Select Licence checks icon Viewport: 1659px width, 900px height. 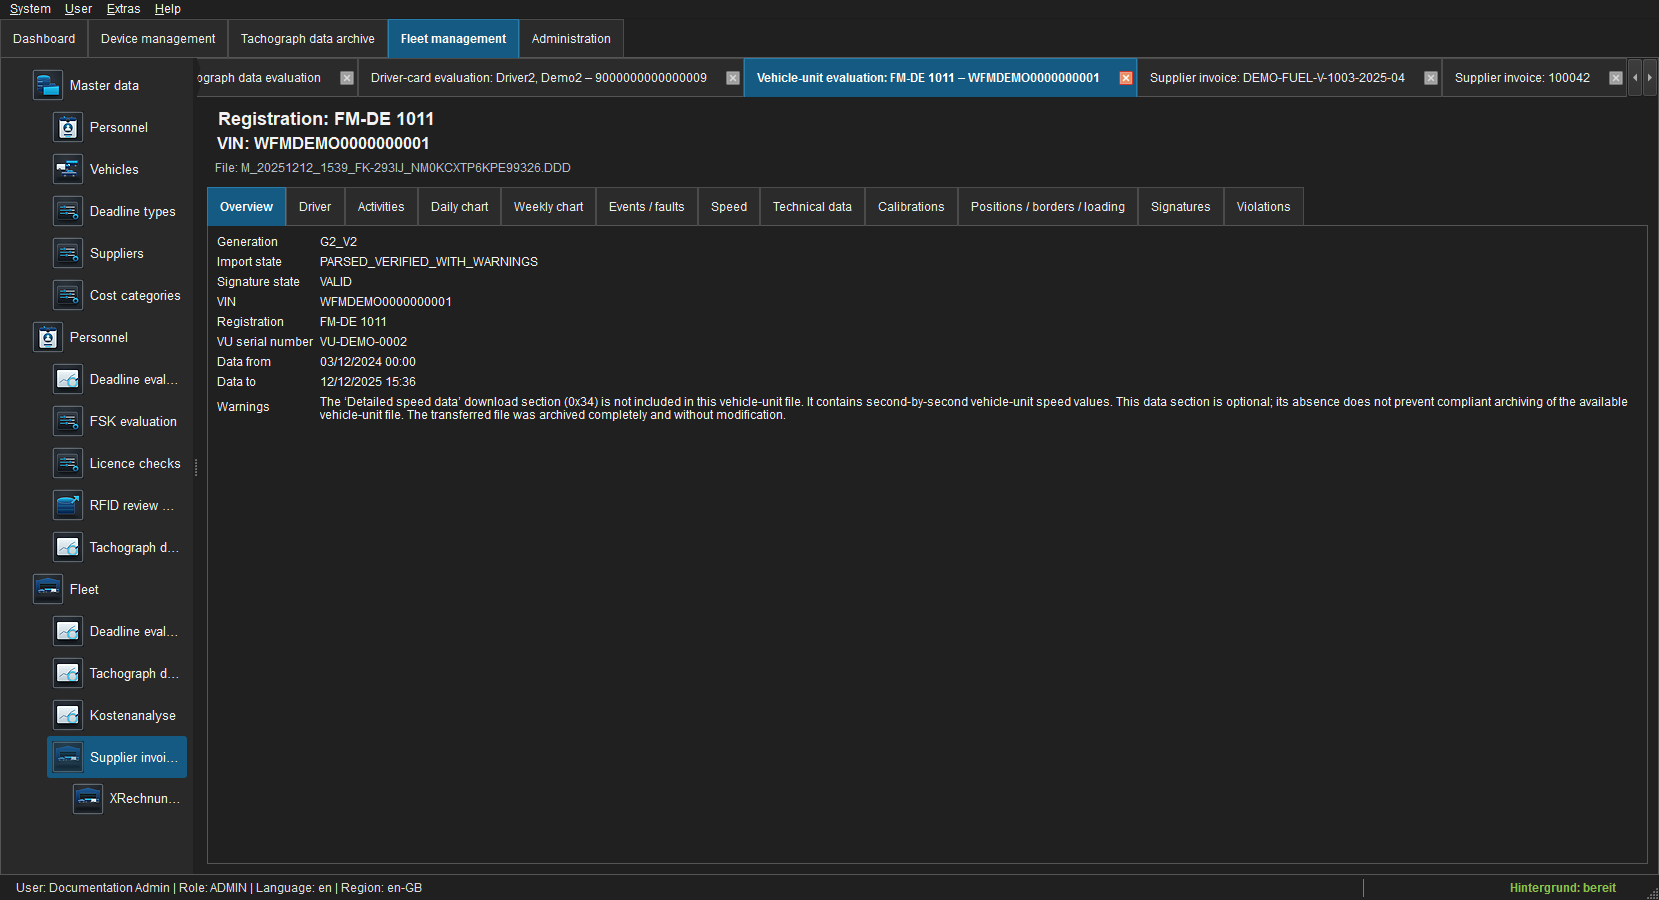tap(68, 463)
